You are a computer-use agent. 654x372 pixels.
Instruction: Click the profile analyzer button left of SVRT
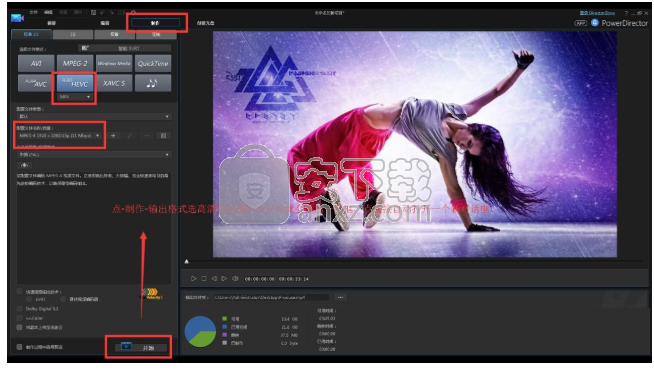tap(86, 48)
